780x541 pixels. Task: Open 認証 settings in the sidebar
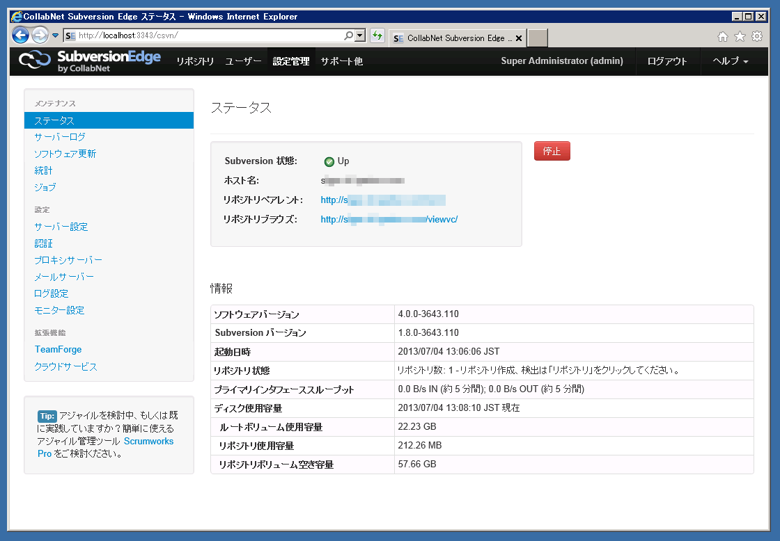43,244
